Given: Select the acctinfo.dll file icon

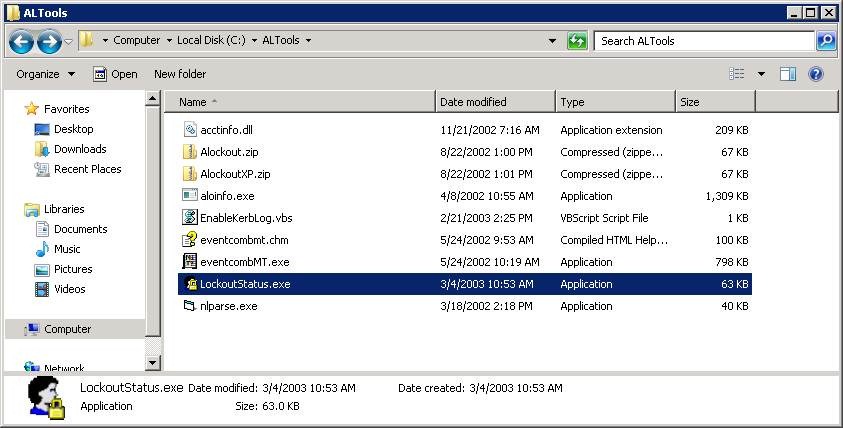Looking at the screenshot, I should [190, 129].
